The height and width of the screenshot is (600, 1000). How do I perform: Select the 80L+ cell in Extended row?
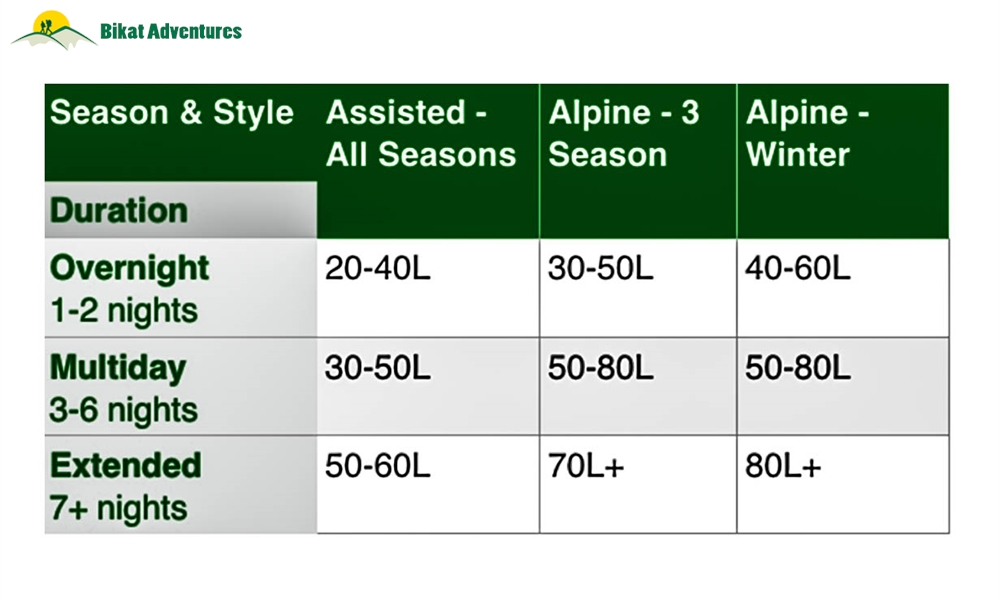pos(842,485)
